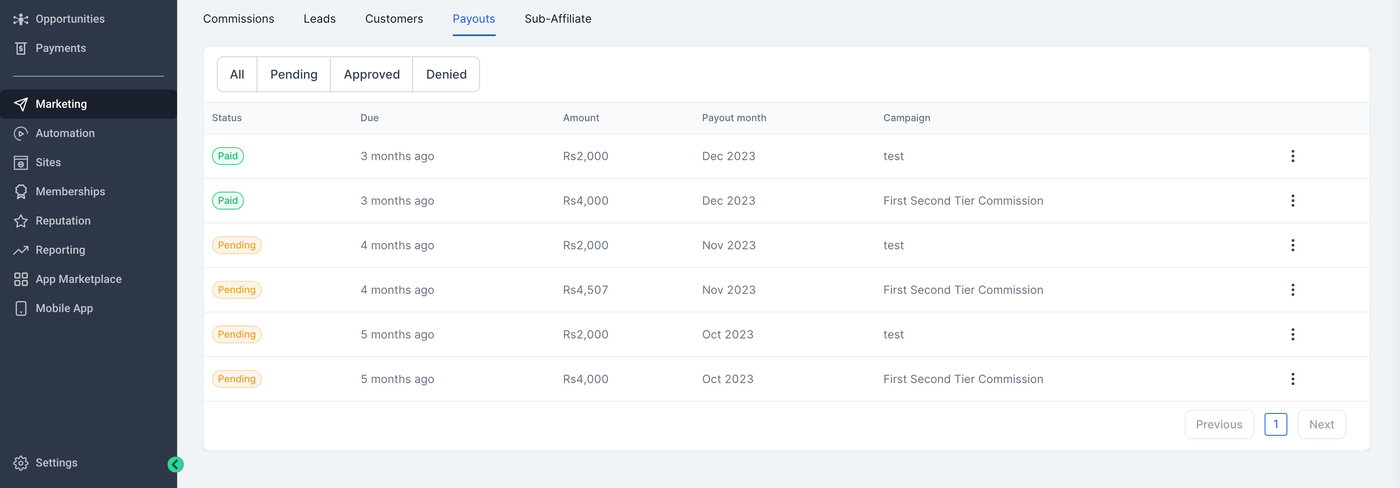Click the Memberships badge icon
The image size is (1400, 488).
pos(21,191)
